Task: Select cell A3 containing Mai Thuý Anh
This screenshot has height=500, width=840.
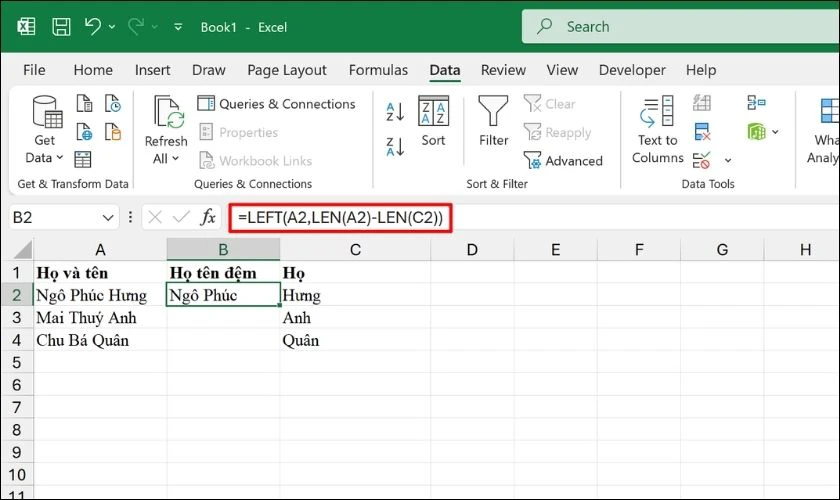Action: click(x=100, y=318)
